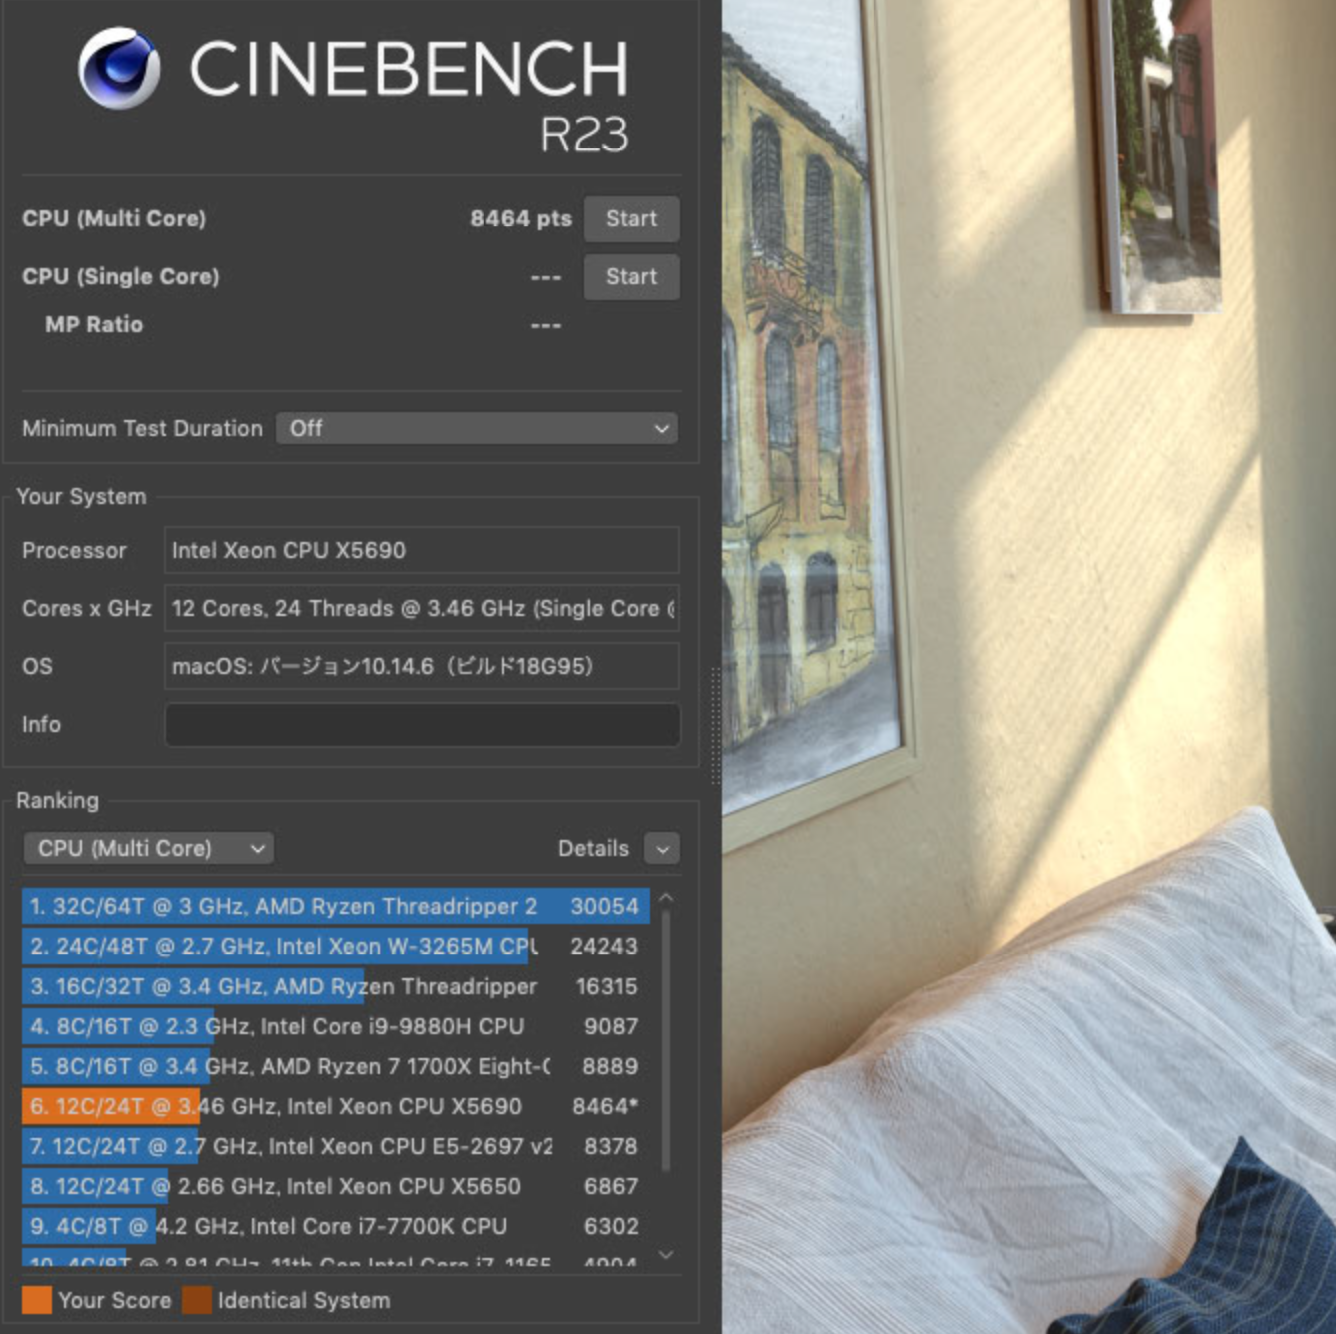Click the Processor field showing Intel Xeon X5690

click(x=421, y=550)
